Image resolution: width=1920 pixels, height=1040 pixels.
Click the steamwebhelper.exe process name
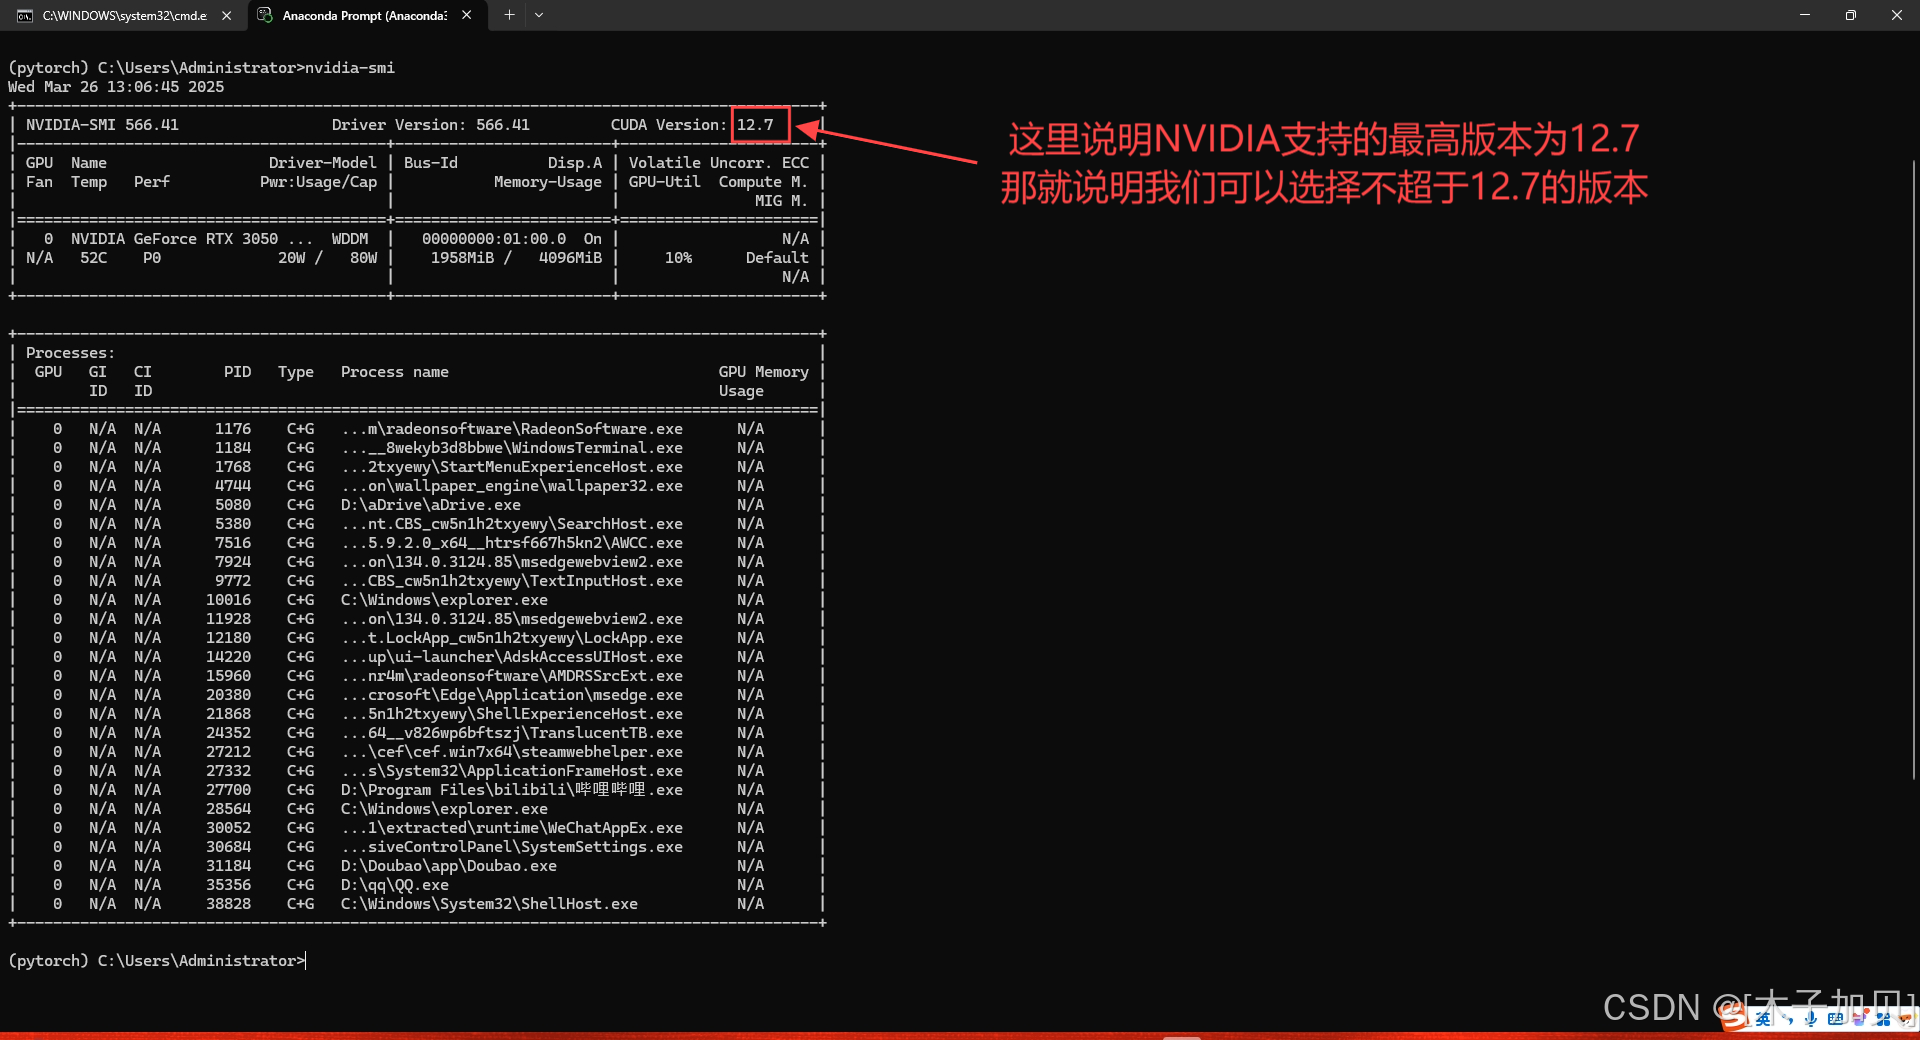512,752
